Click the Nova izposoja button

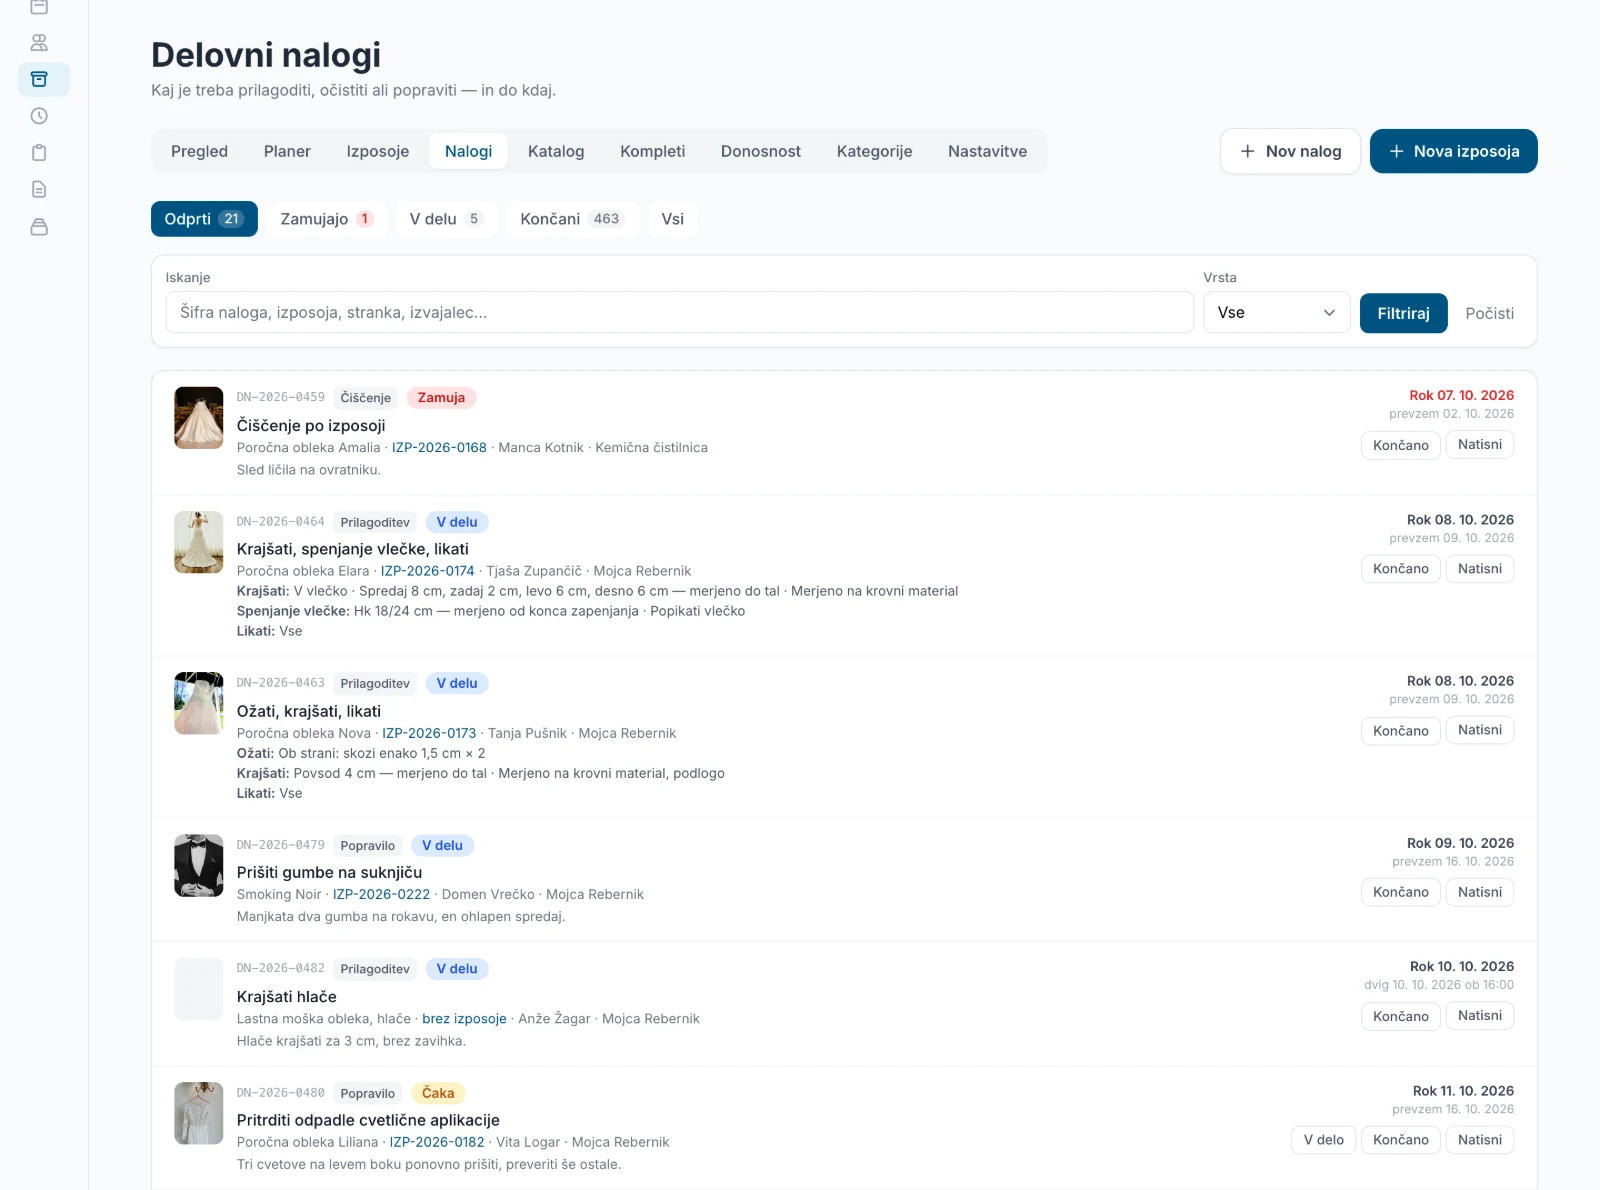(1453, 151)
